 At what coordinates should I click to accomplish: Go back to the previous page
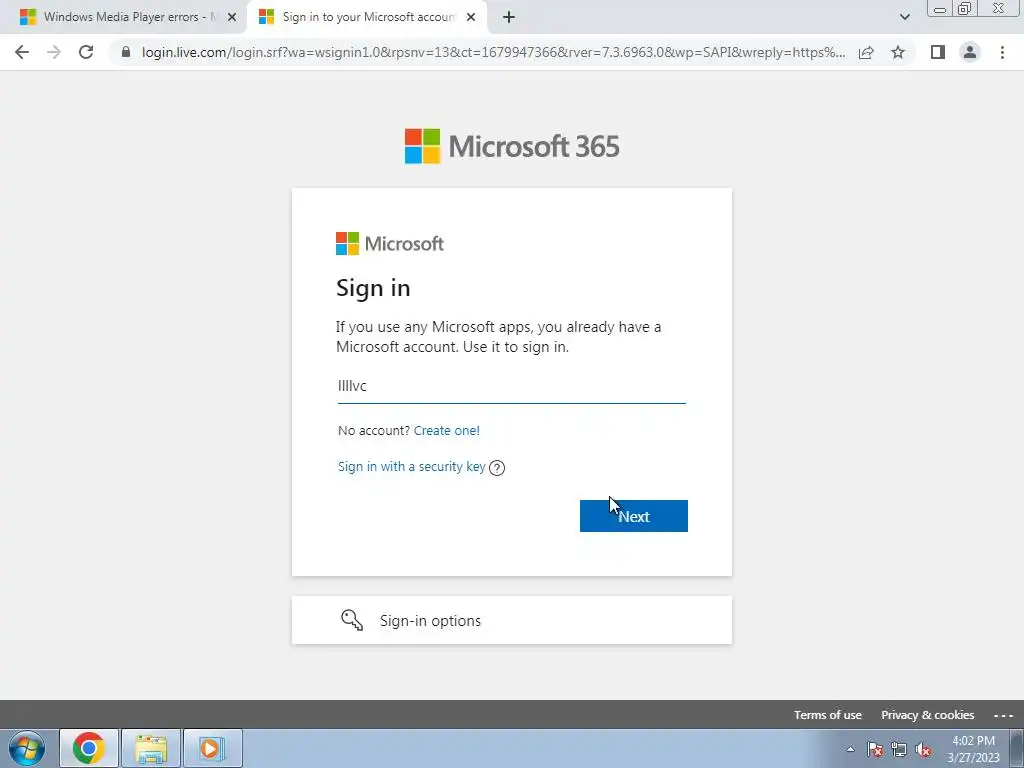(x=22, y=52)
